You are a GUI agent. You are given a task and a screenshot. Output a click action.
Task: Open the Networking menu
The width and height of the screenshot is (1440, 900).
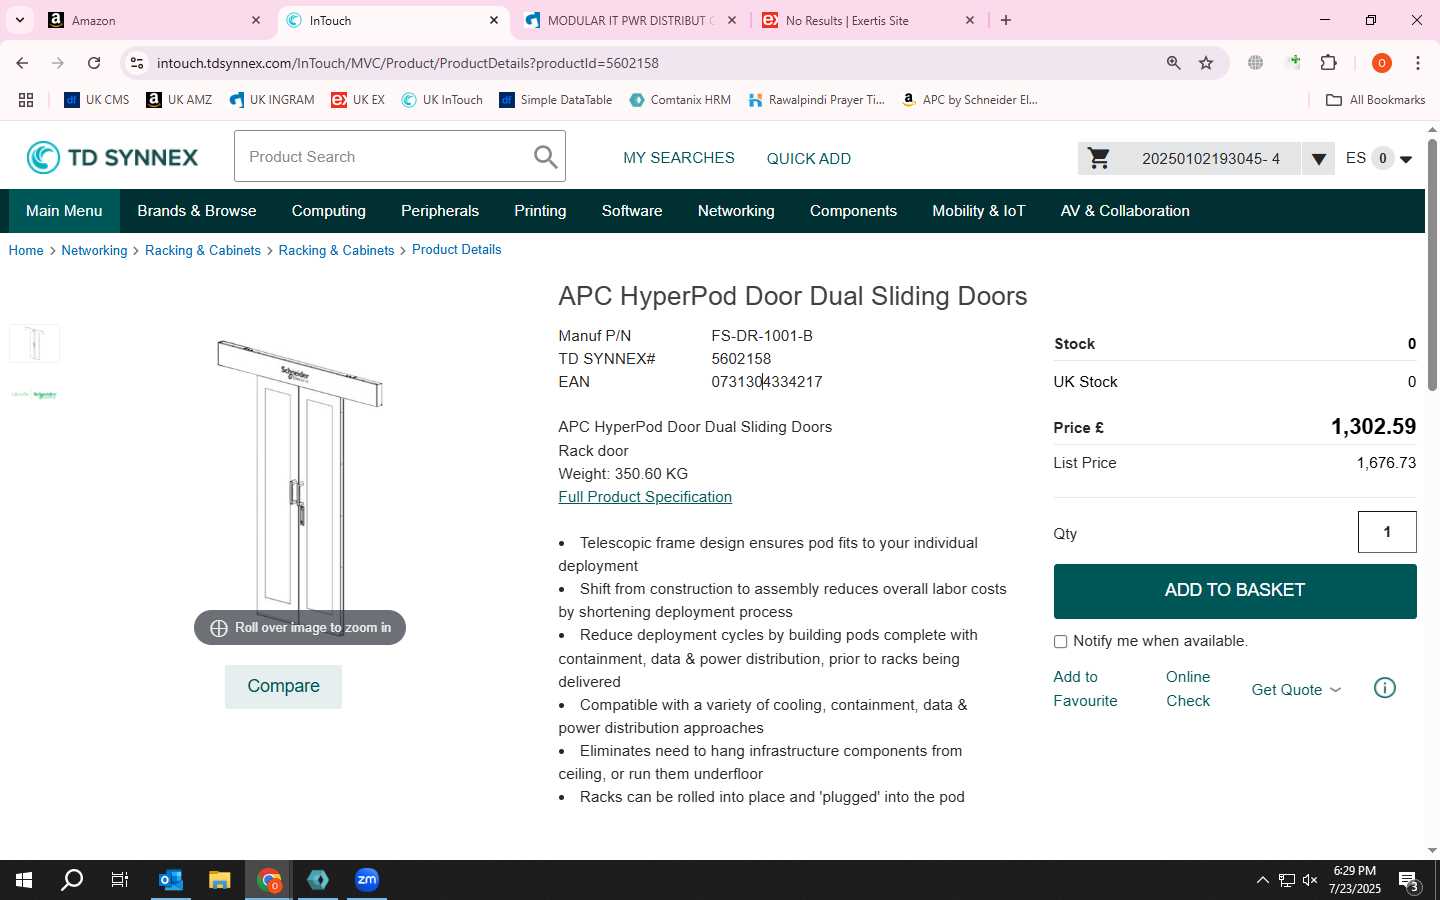(736, 211)
